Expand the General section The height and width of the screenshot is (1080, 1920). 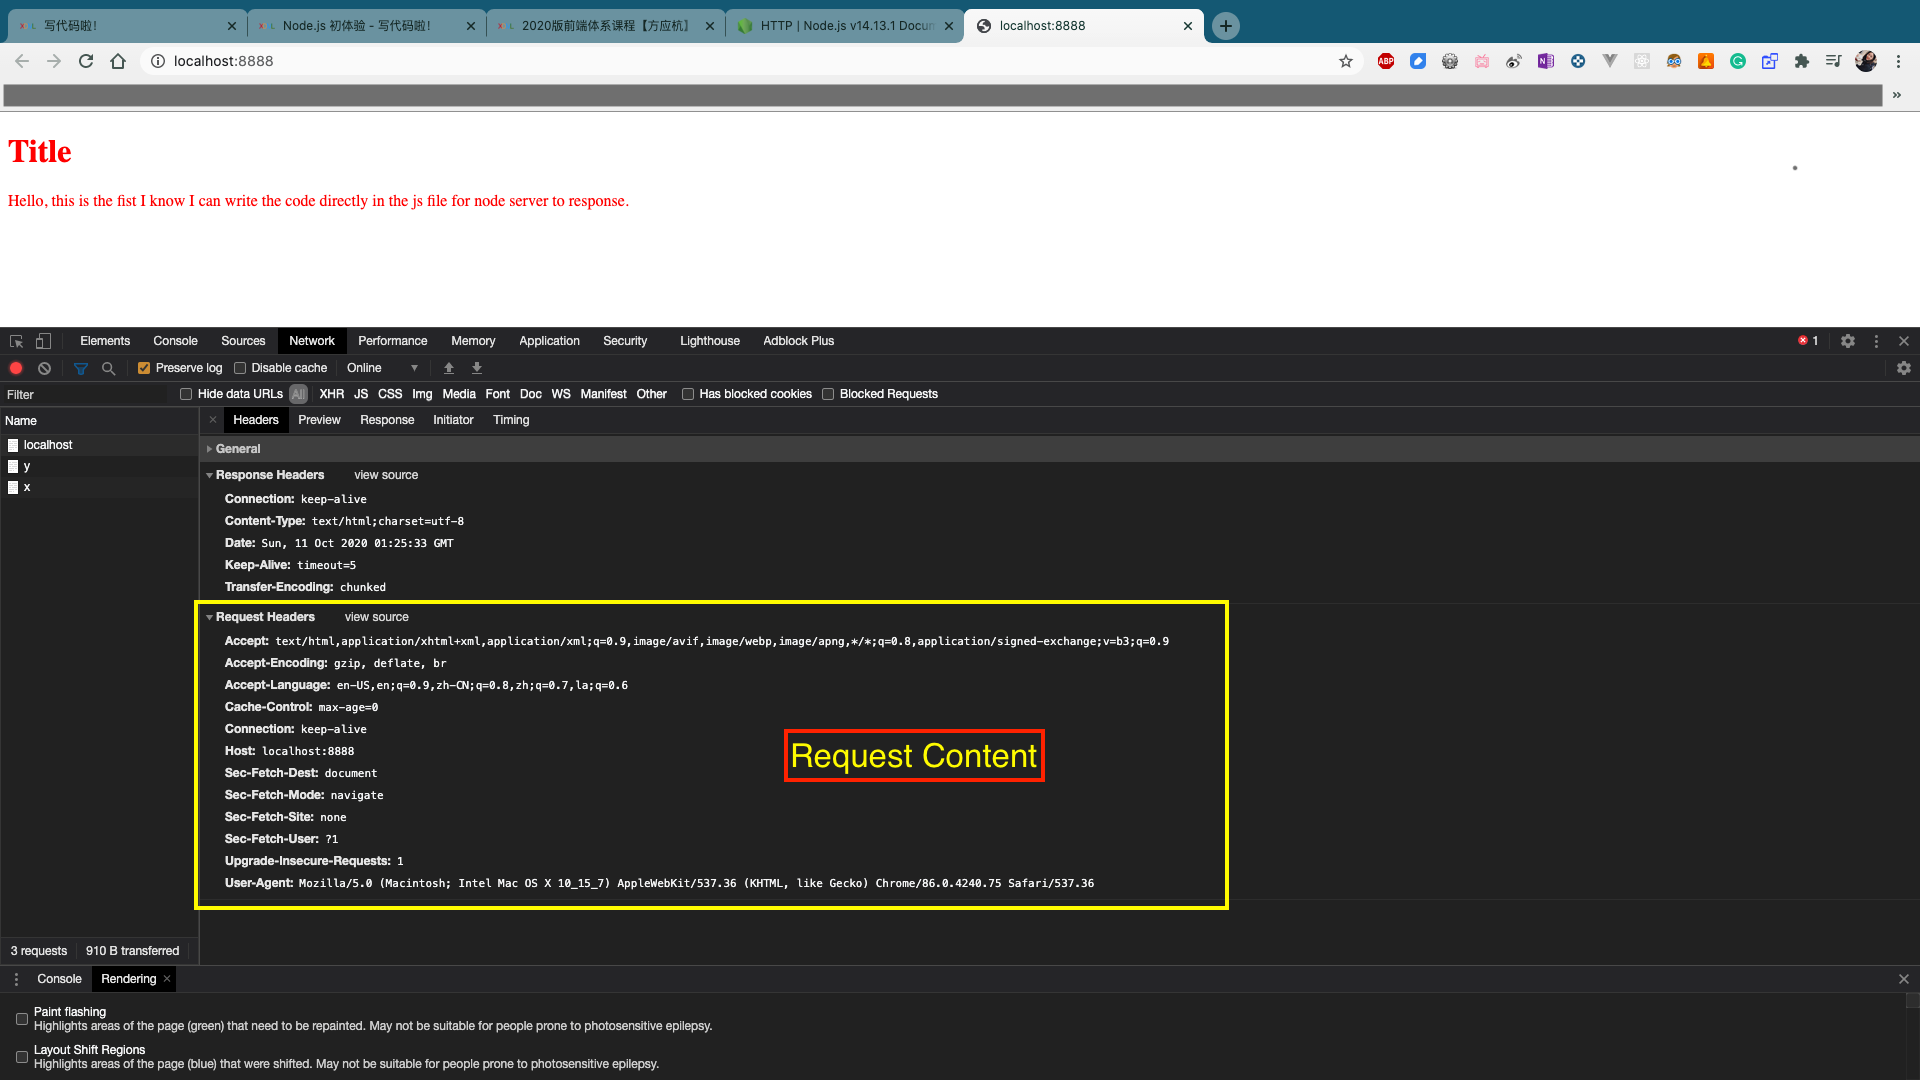tap(238, 449)
